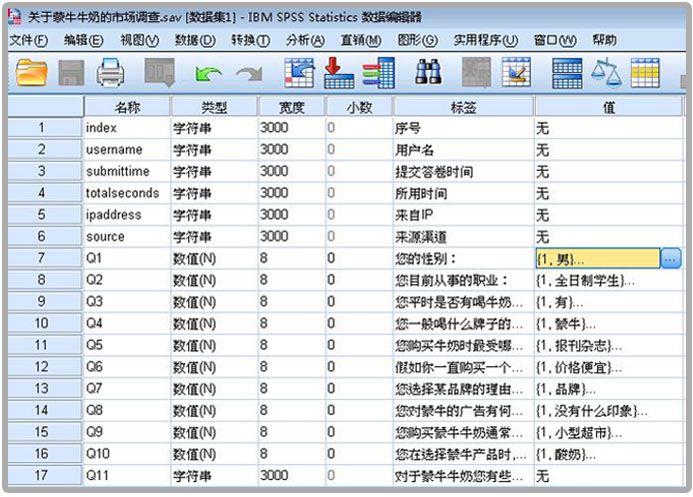Viewport: 693px width, 497px height.
Task: Click the 宽度 column header
Action: 292,107
